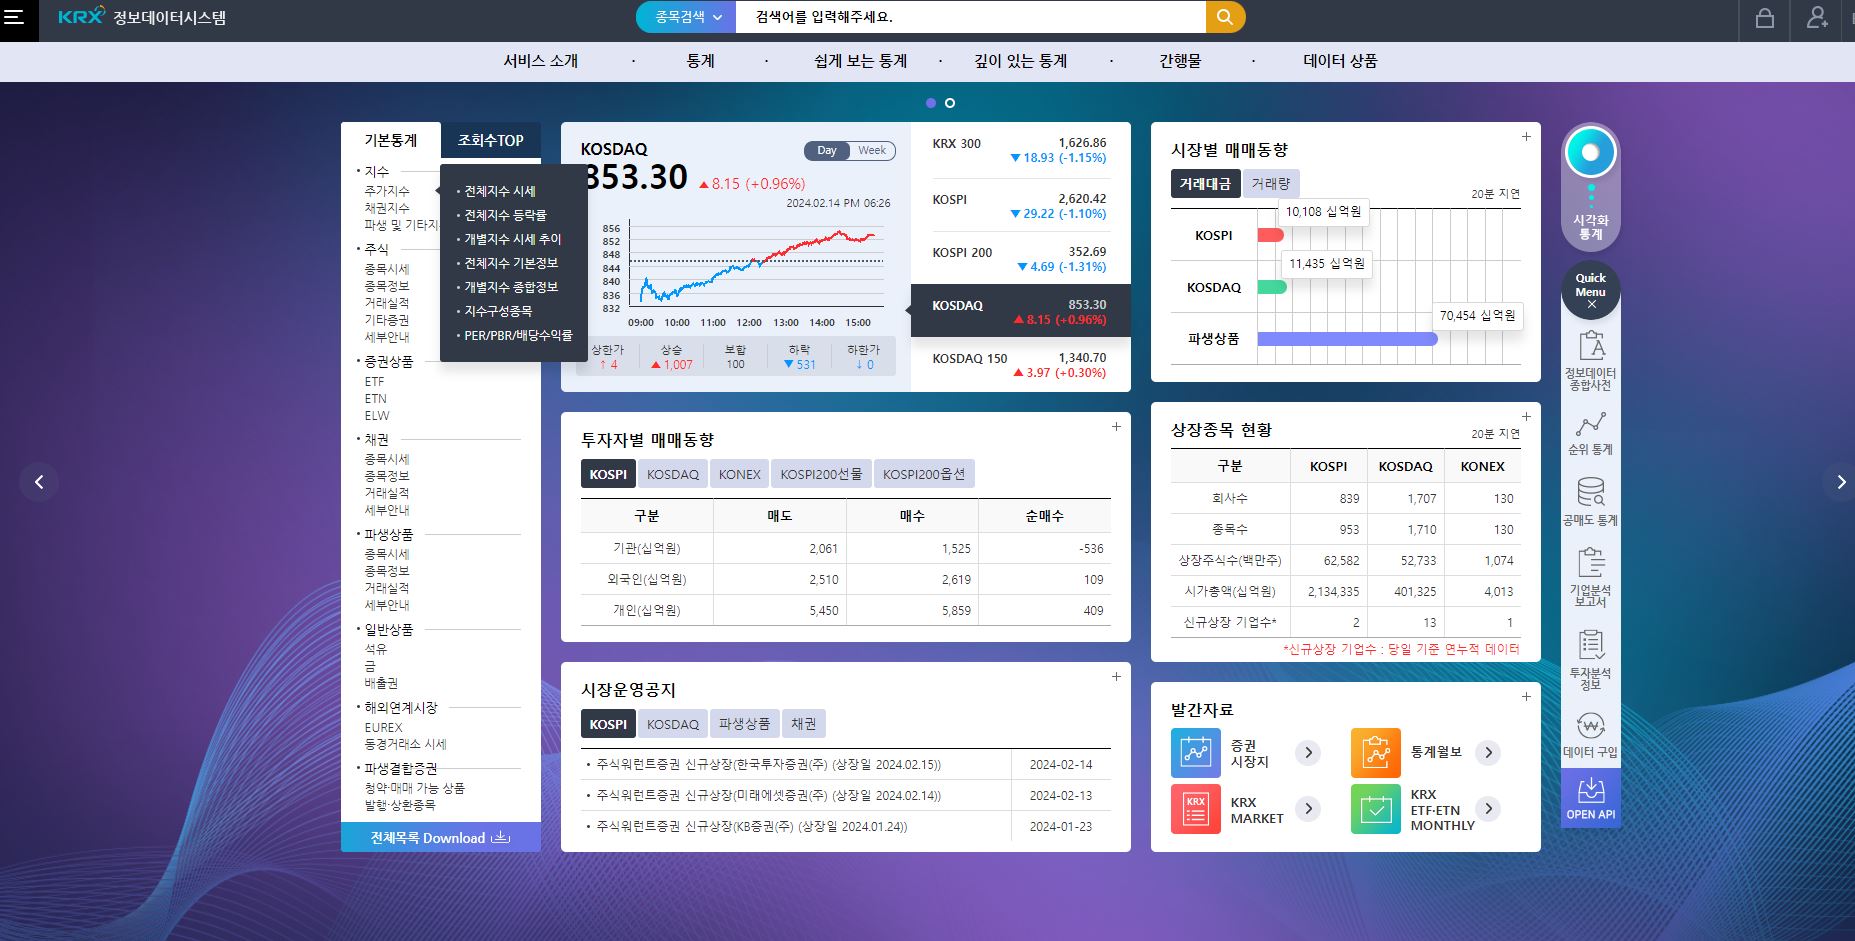Viewport: 1855px width, 941px height.
Task: Select 거래대금 toggle in market trends
Action: point(1205,184)
